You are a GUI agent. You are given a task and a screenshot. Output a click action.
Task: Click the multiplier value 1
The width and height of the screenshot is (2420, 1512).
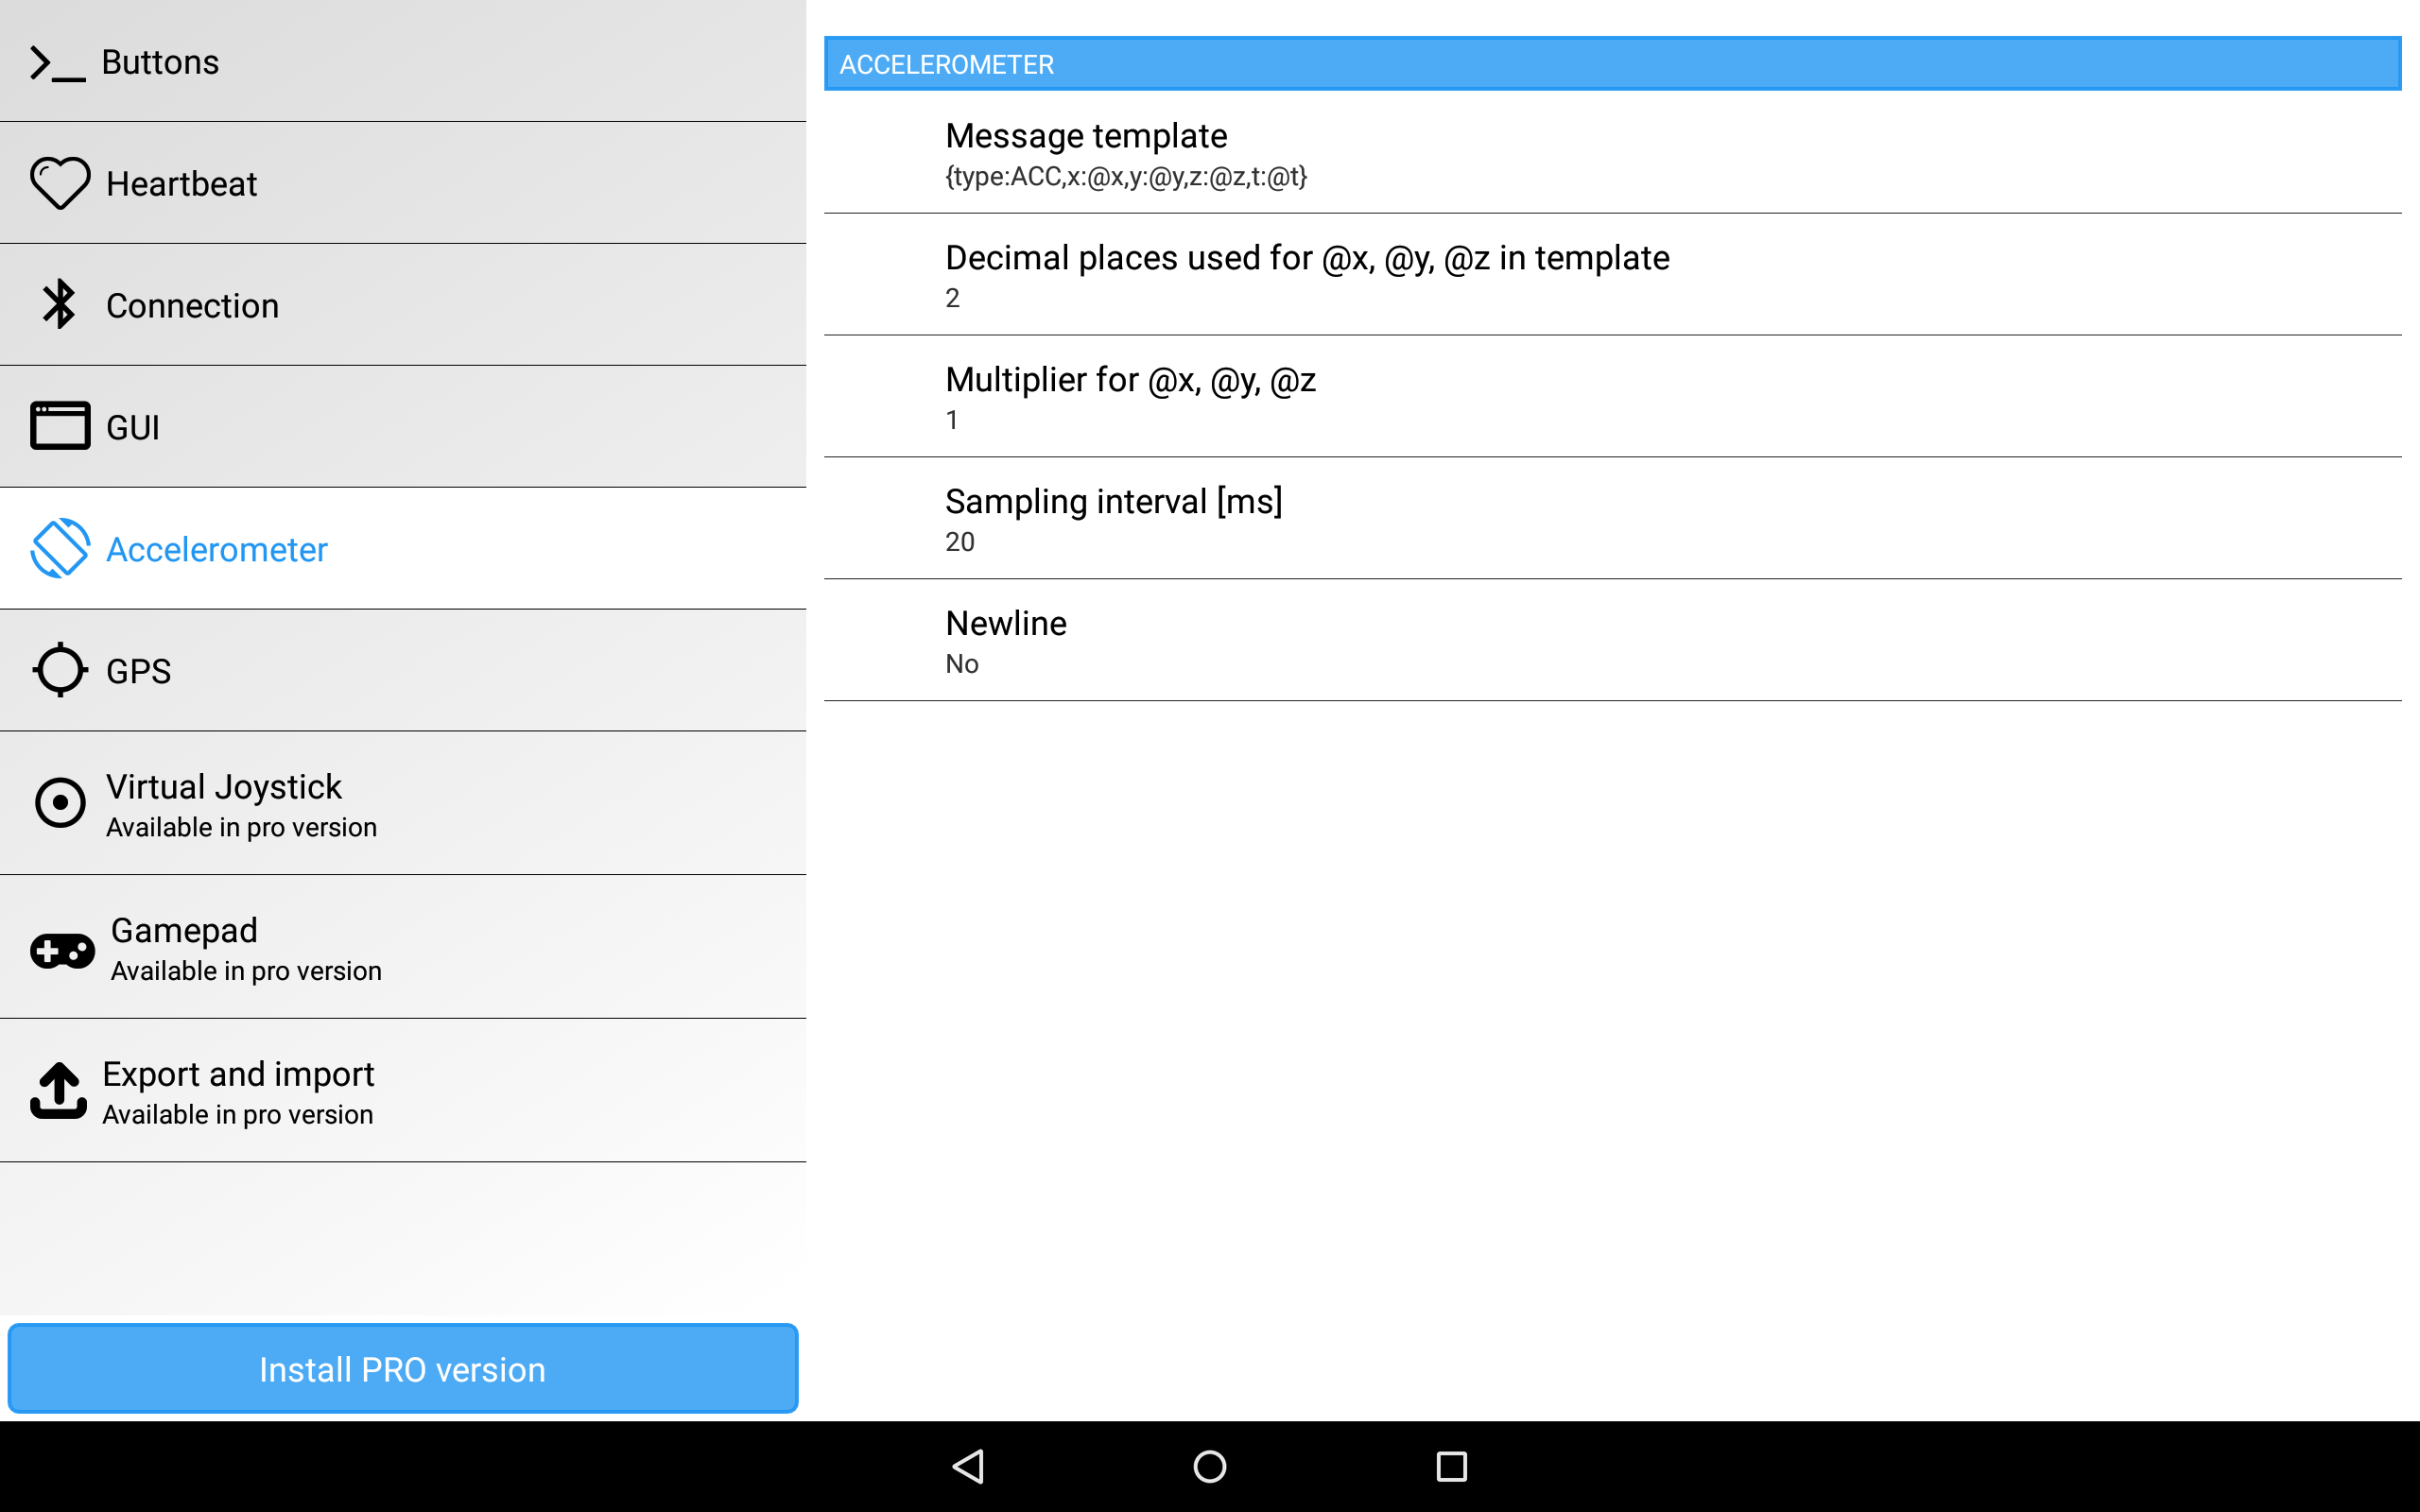coord(952,420)
